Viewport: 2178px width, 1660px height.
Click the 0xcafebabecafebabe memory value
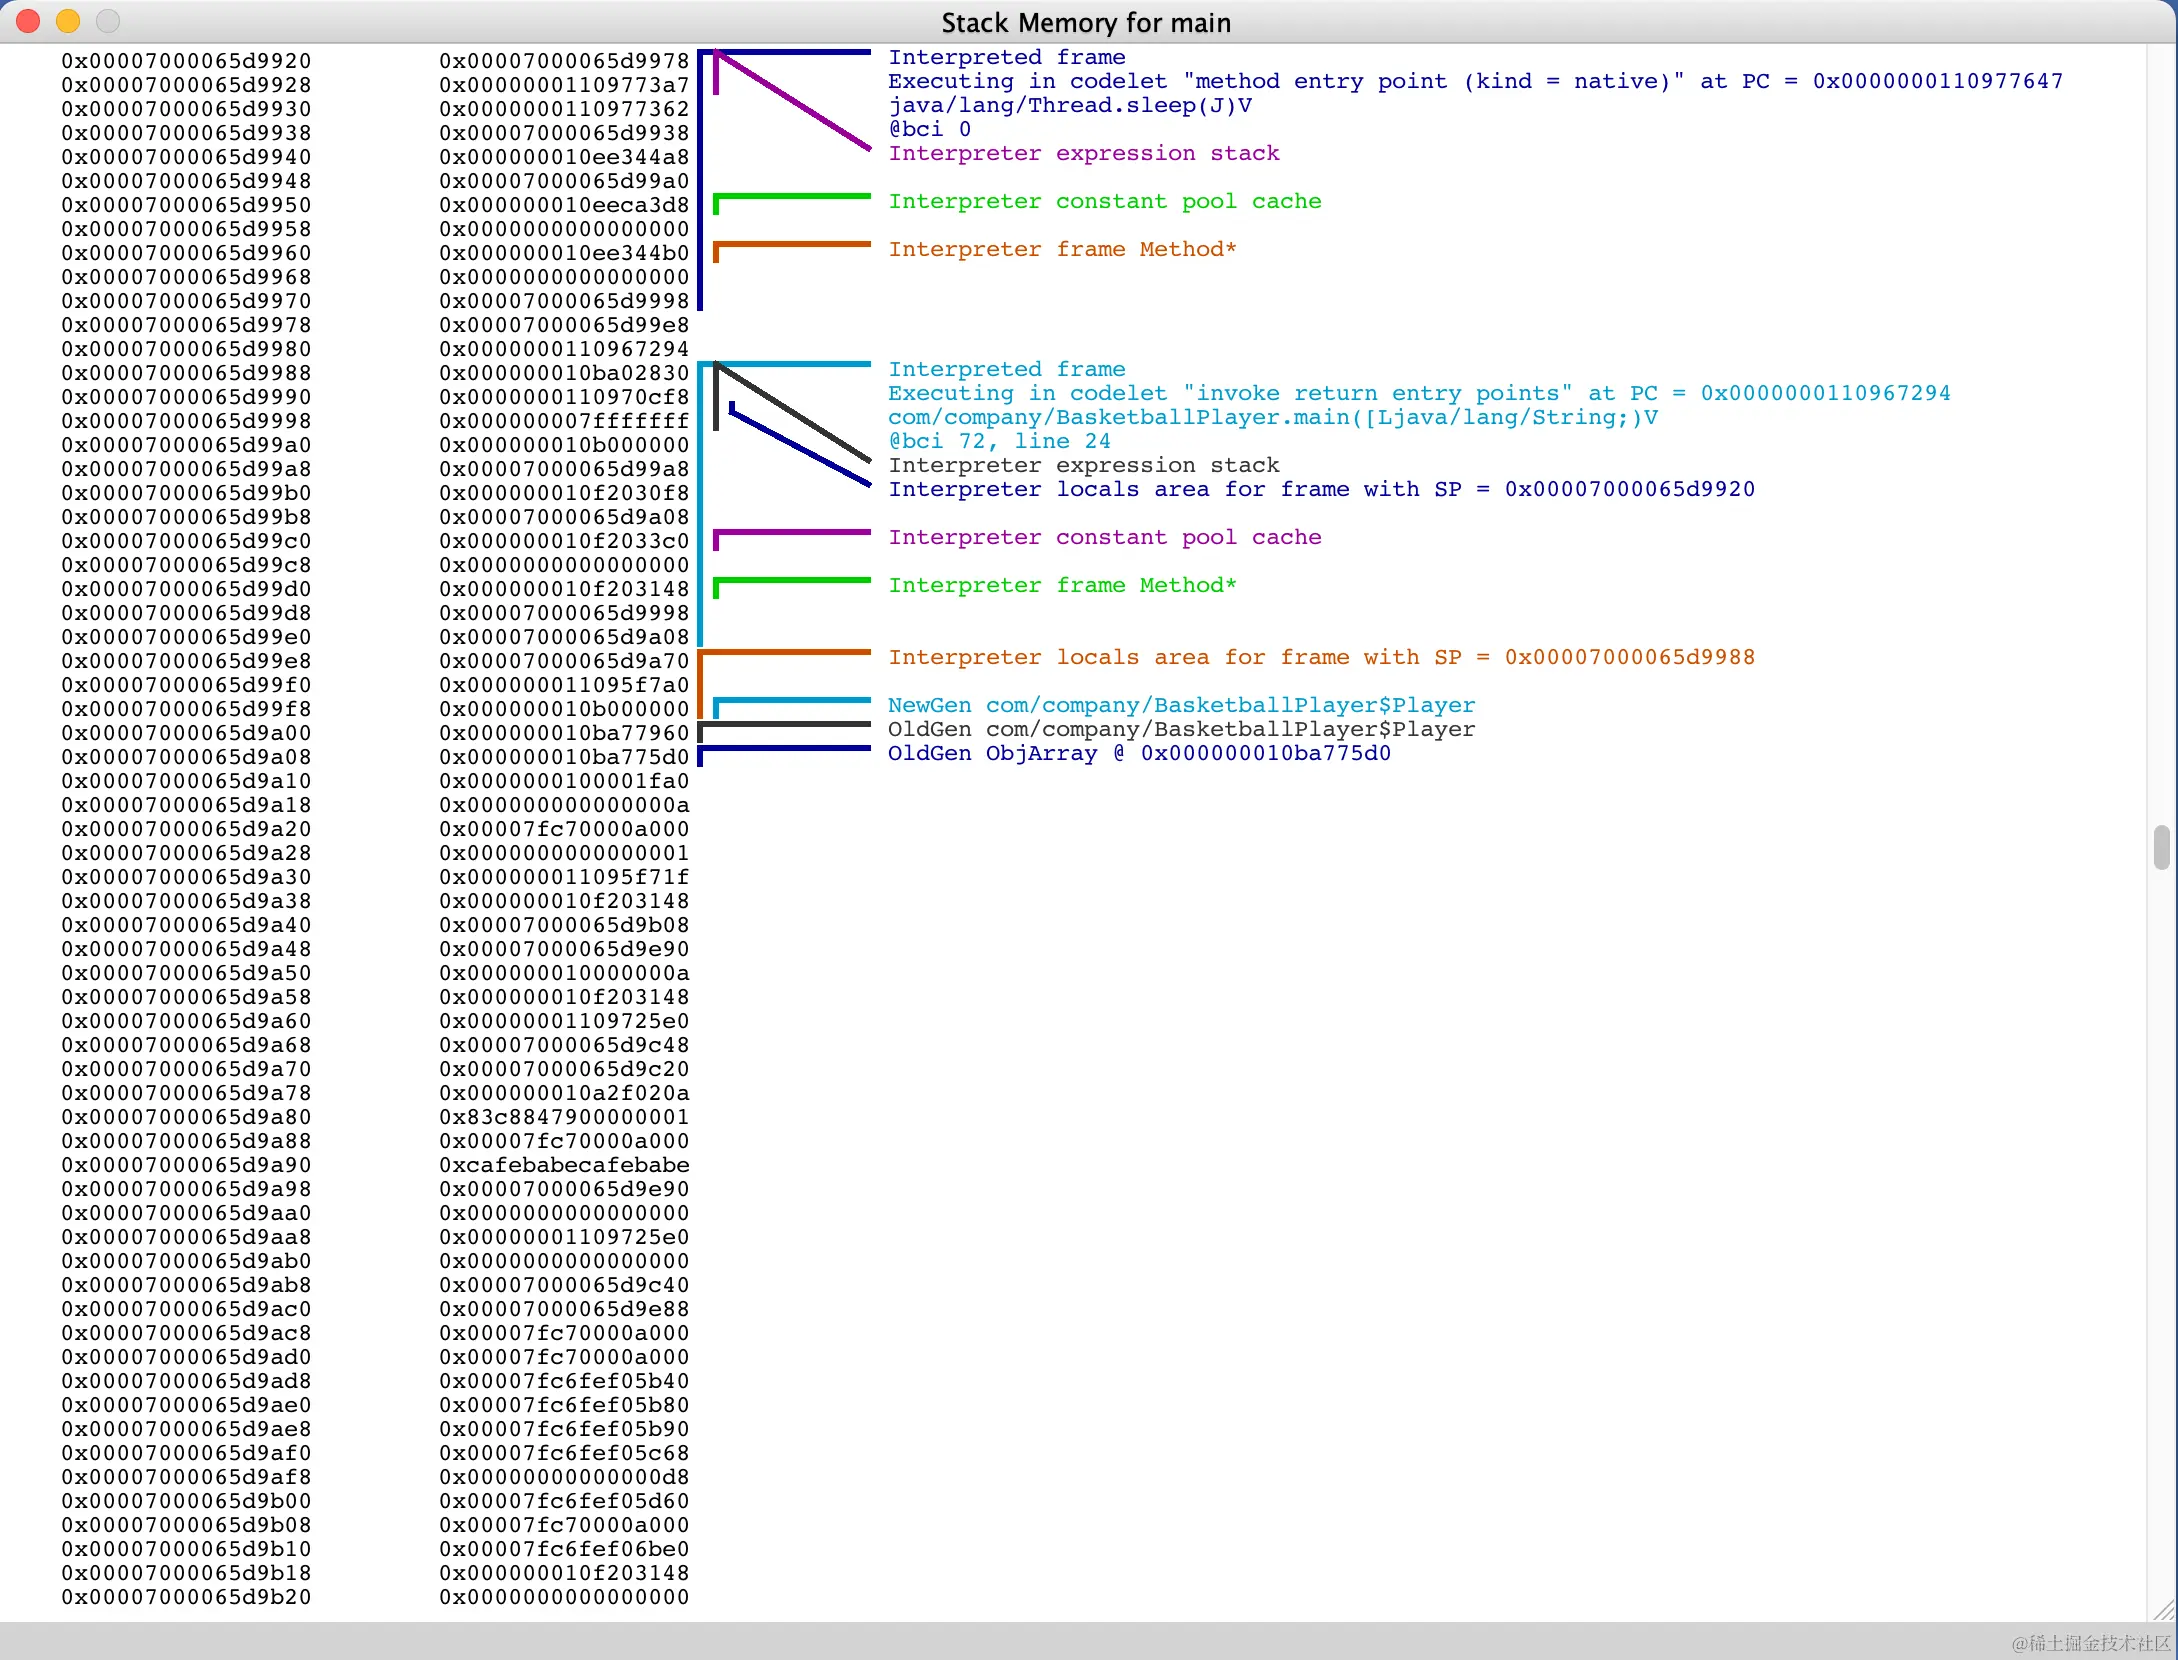point(564,1165)
